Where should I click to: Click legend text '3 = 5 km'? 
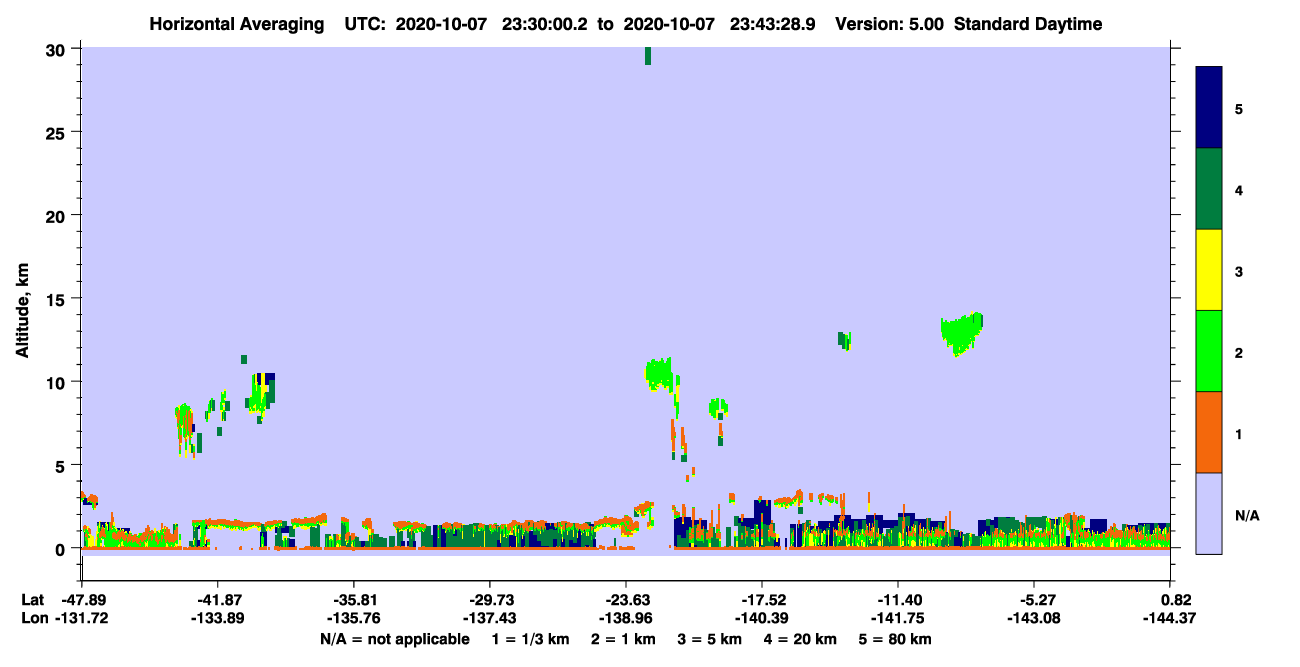point(711,639)
